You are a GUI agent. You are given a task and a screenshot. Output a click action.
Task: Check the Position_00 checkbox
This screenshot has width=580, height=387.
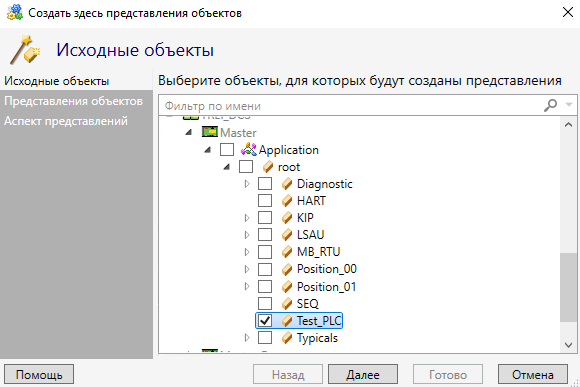(265, 269)
